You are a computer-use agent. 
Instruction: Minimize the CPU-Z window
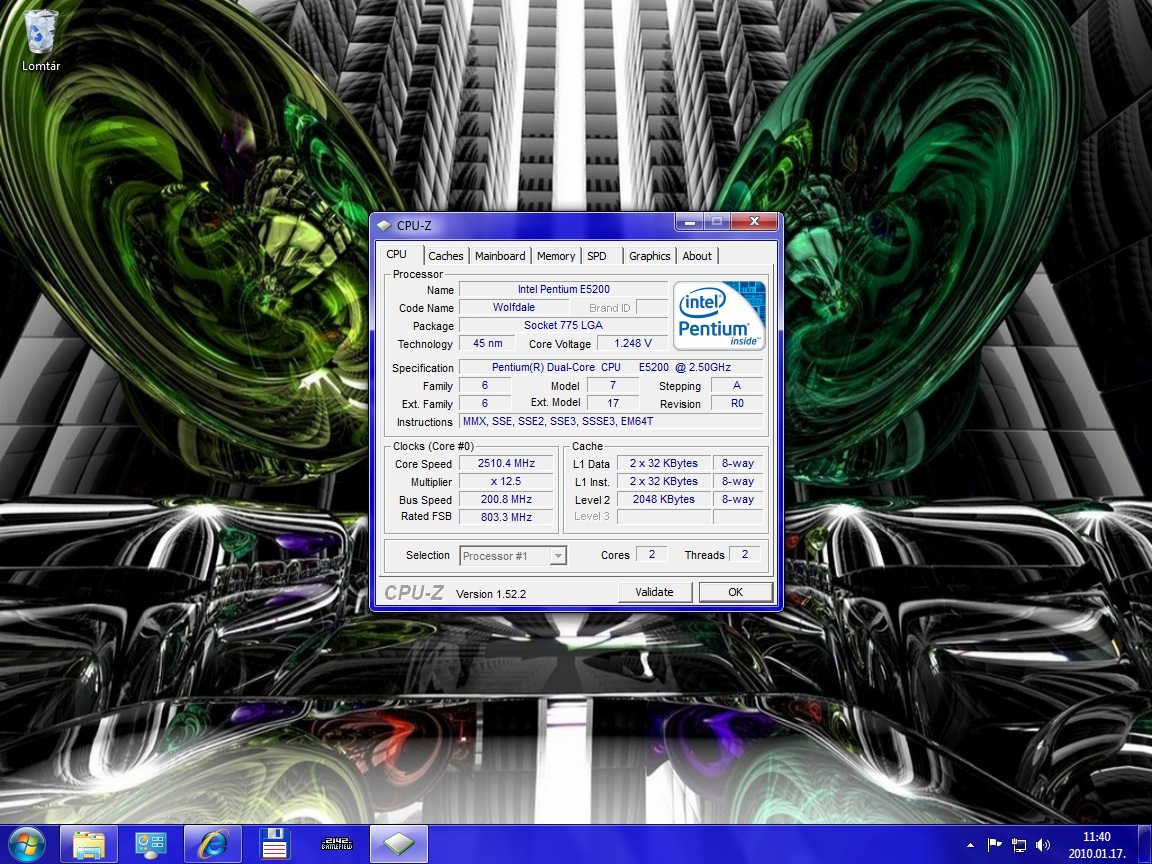(689, 221)
